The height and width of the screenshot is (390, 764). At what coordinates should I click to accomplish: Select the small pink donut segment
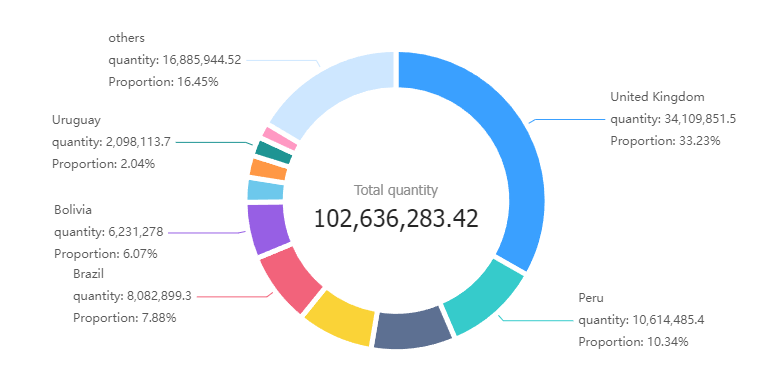tap(280, 138)
